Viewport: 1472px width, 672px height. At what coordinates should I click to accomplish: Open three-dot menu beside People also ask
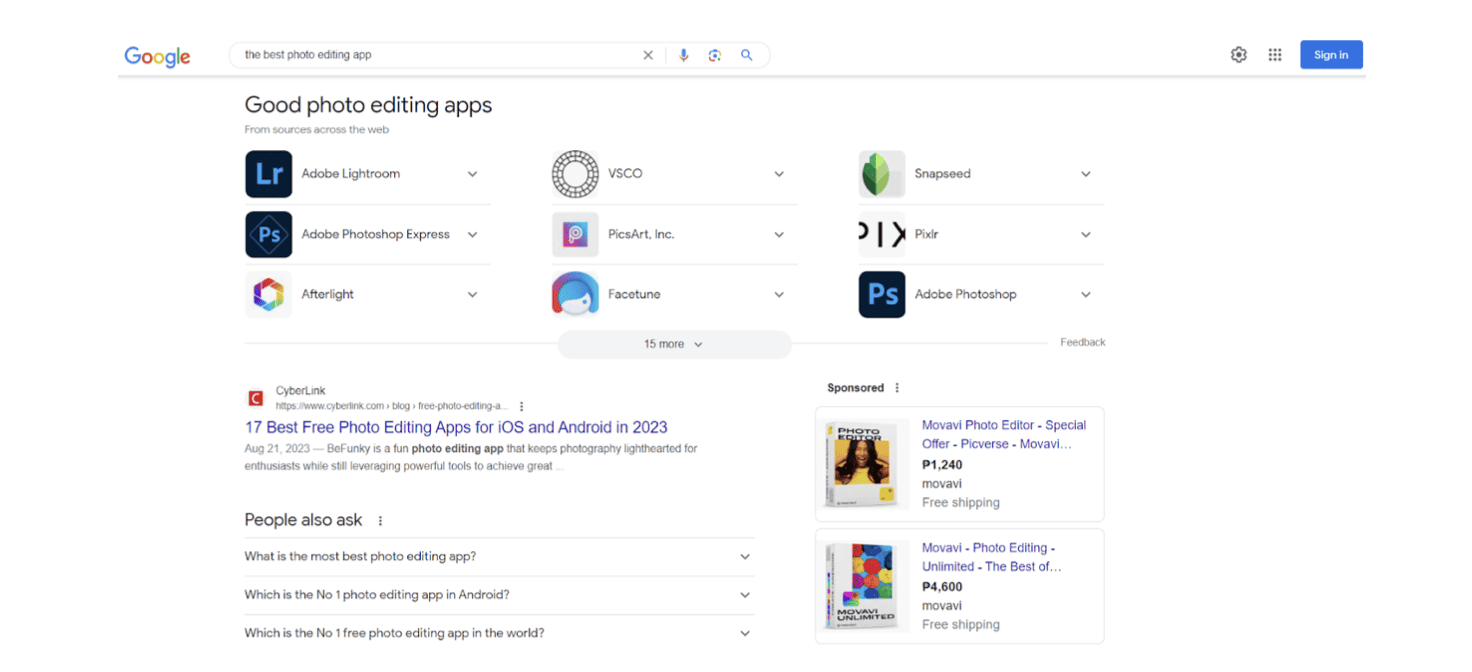coord(380,521)
